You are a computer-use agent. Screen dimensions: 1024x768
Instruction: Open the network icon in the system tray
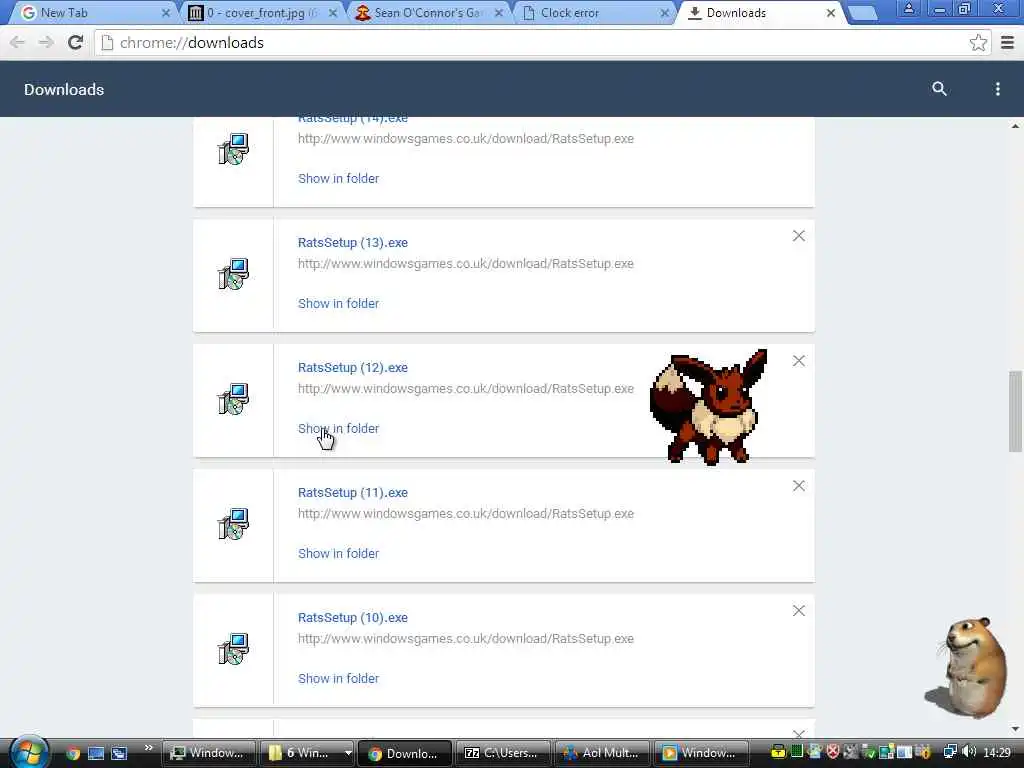(x=950, y=752)
